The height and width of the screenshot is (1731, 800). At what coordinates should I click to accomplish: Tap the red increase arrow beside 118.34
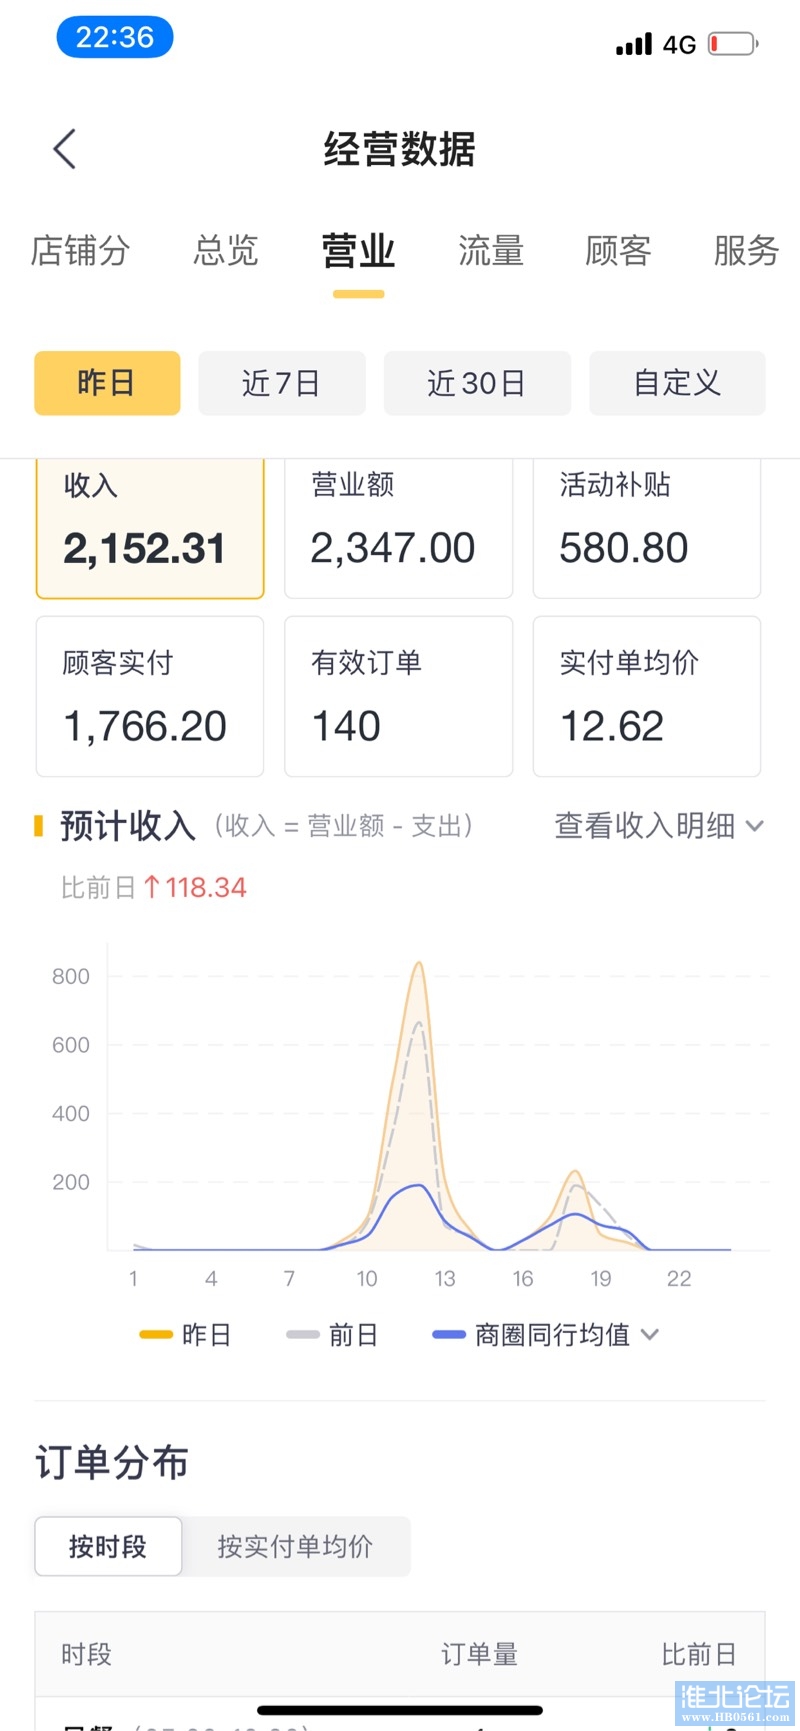152,887
